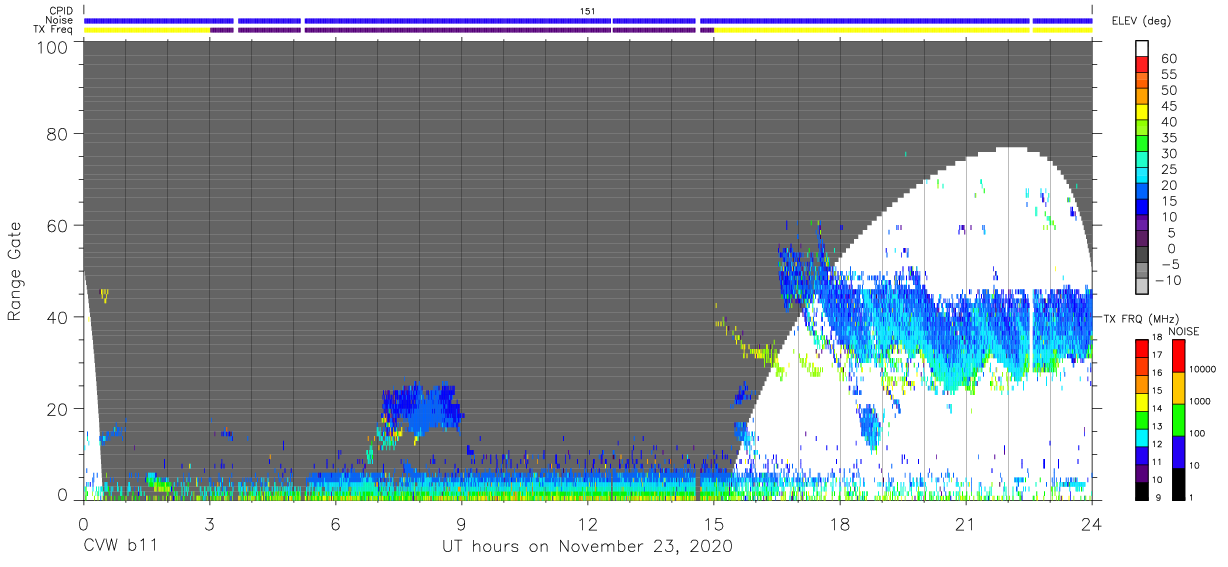Viewport: 1228px width, 567px height.
Task: Click the CPID value '151'
Action: pyautogui.click(x=588, y=10)
